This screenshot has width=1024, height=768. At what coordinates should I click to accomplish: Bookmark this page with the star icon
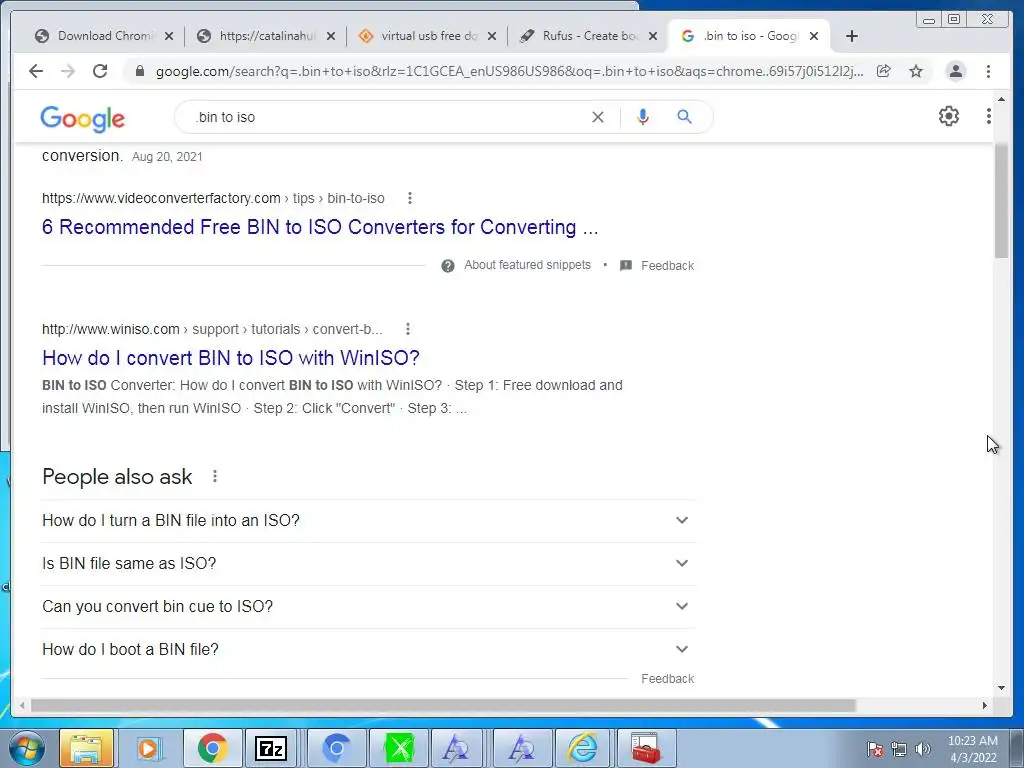click(x=916, y=71)
